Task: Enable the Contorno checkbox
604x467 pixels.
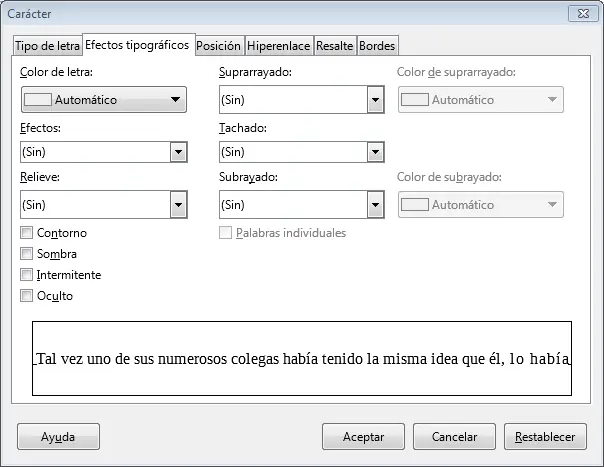Action: click(27, 233)
